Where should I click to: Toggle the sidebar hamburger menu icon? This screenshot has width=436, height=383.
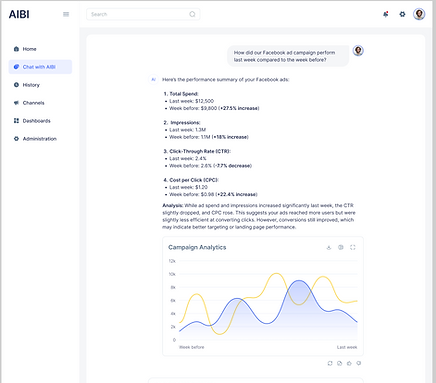(x=66, y=14)
